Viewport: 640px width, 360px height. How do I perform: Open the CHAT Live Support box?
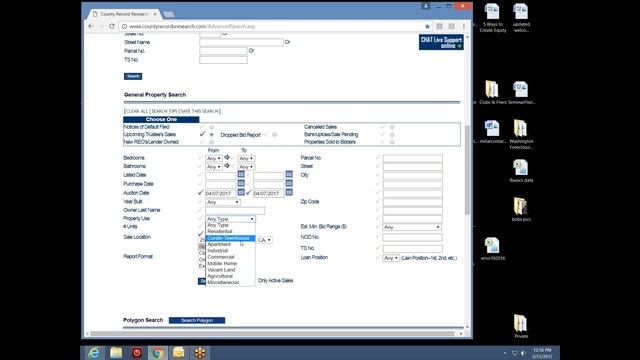coord(441,42)
